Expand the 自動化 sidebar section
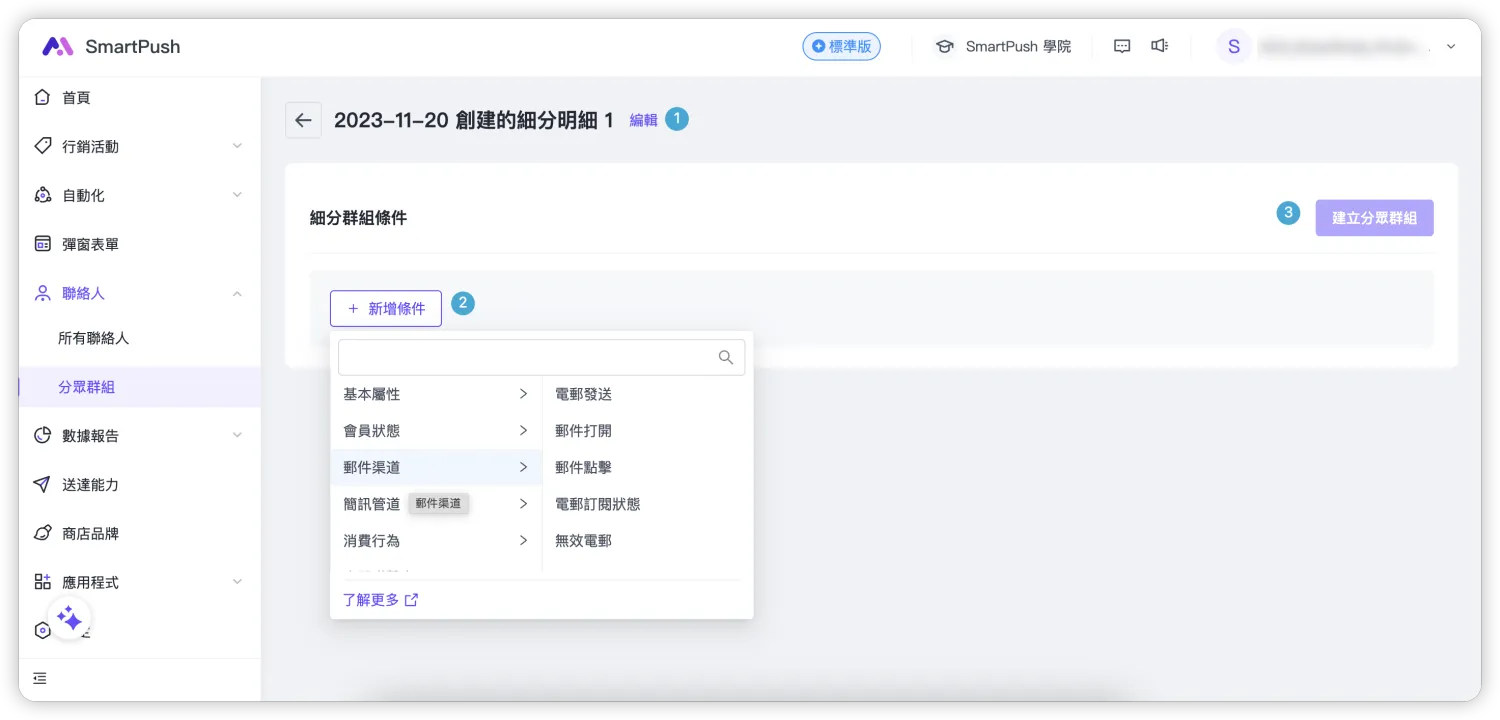Image resolution: width=1500 pixels, height=720 pixels. click(x=139, y=195)
